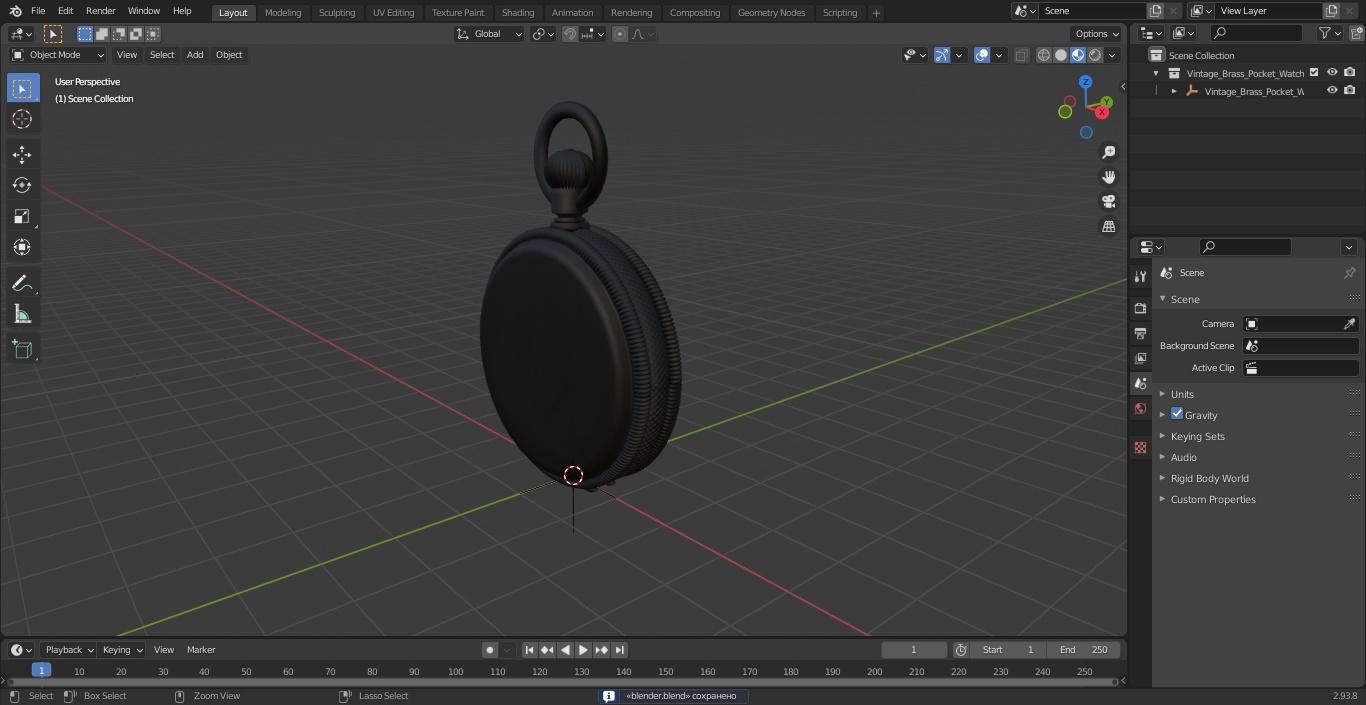Open the Output properties tab
This screenshot has width=1366, height=705.
pyautogui.click(x=1140, y=333)
